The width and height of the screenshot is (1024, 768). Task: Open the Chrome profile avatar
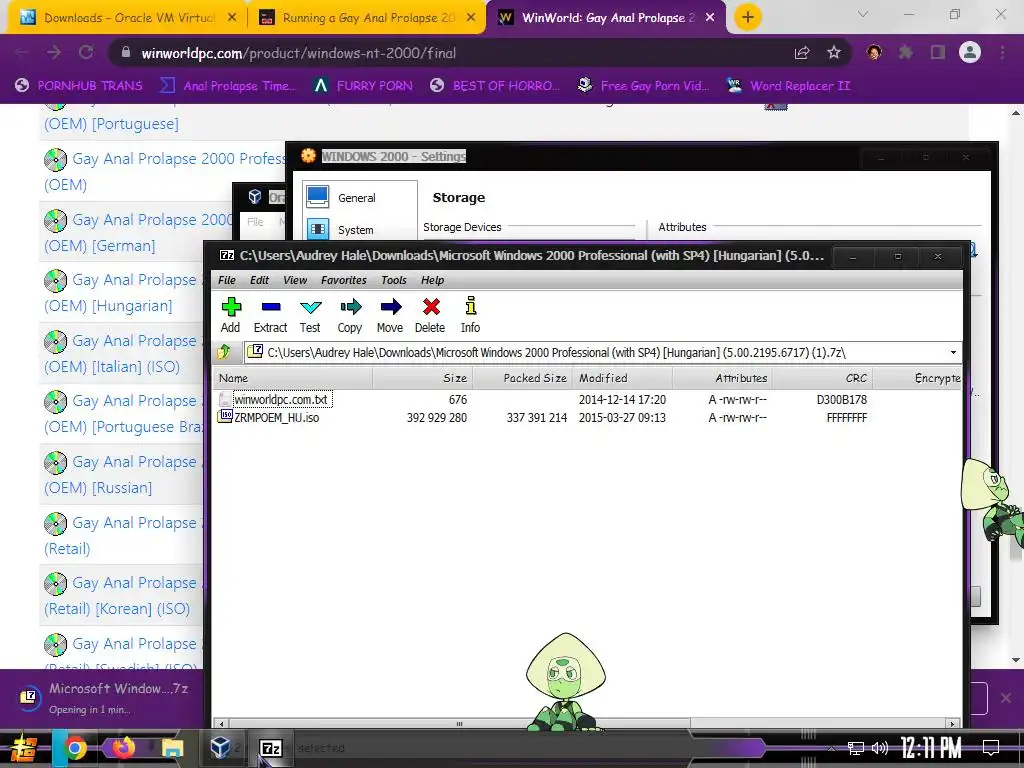pyautogui.click(x=970, y=52)
